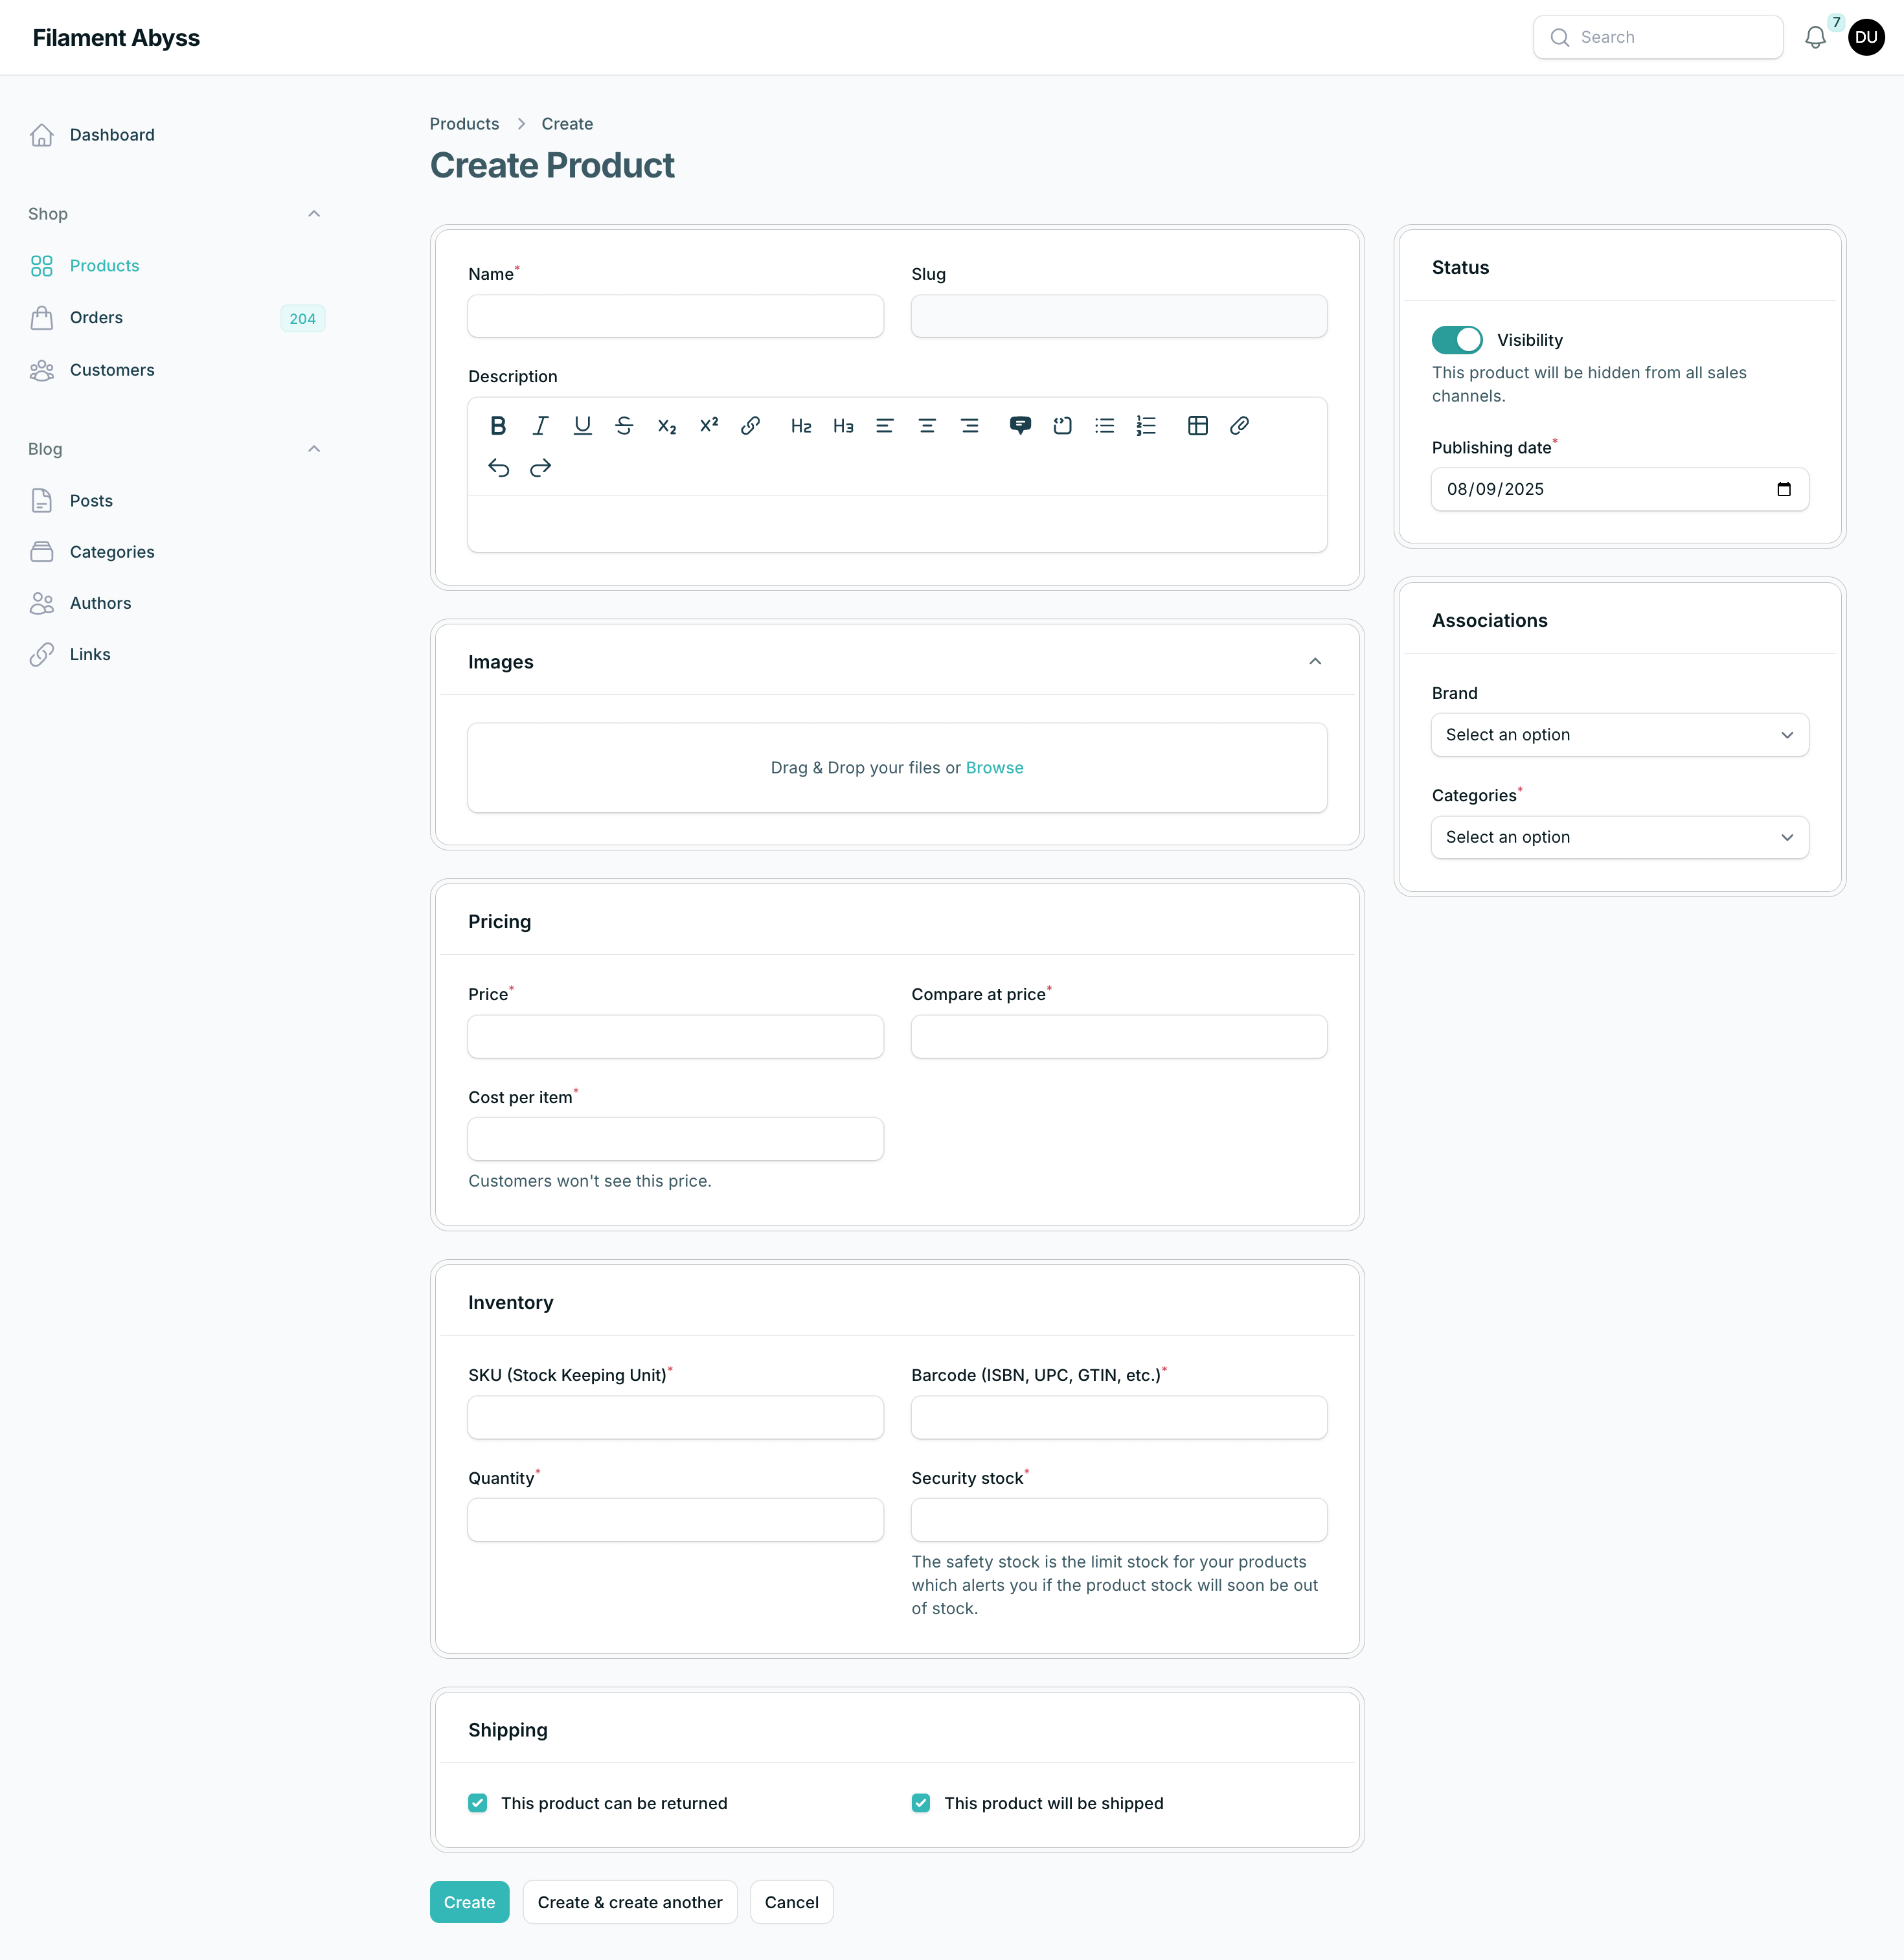
Task: Collapse the Images section
Action: coord(1315,661)
